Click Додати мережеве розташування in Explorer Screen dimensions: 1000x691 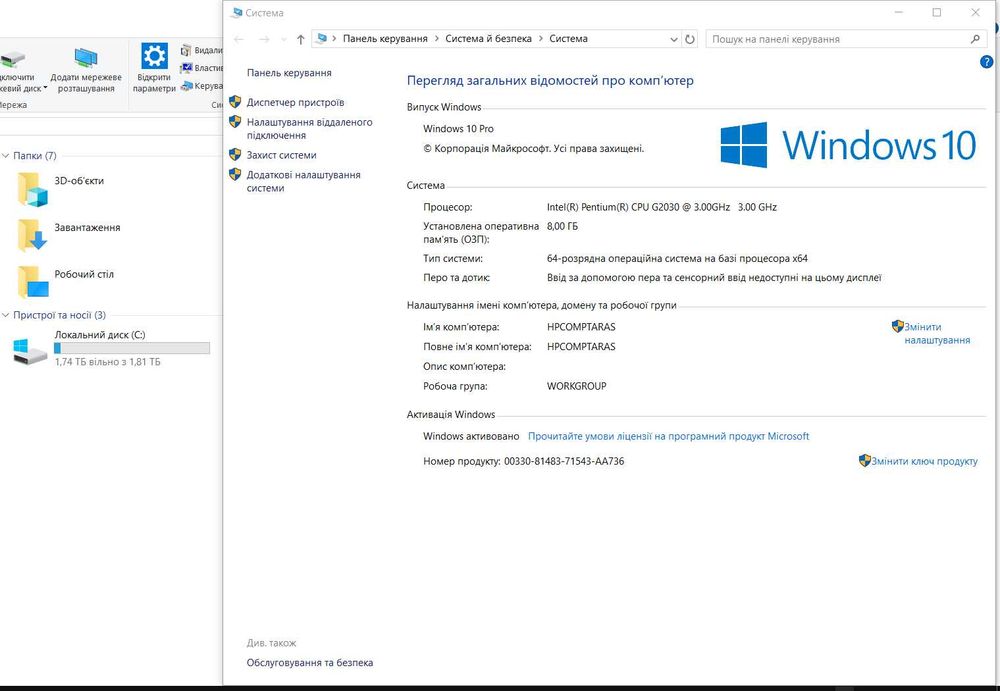coord(86,69)
